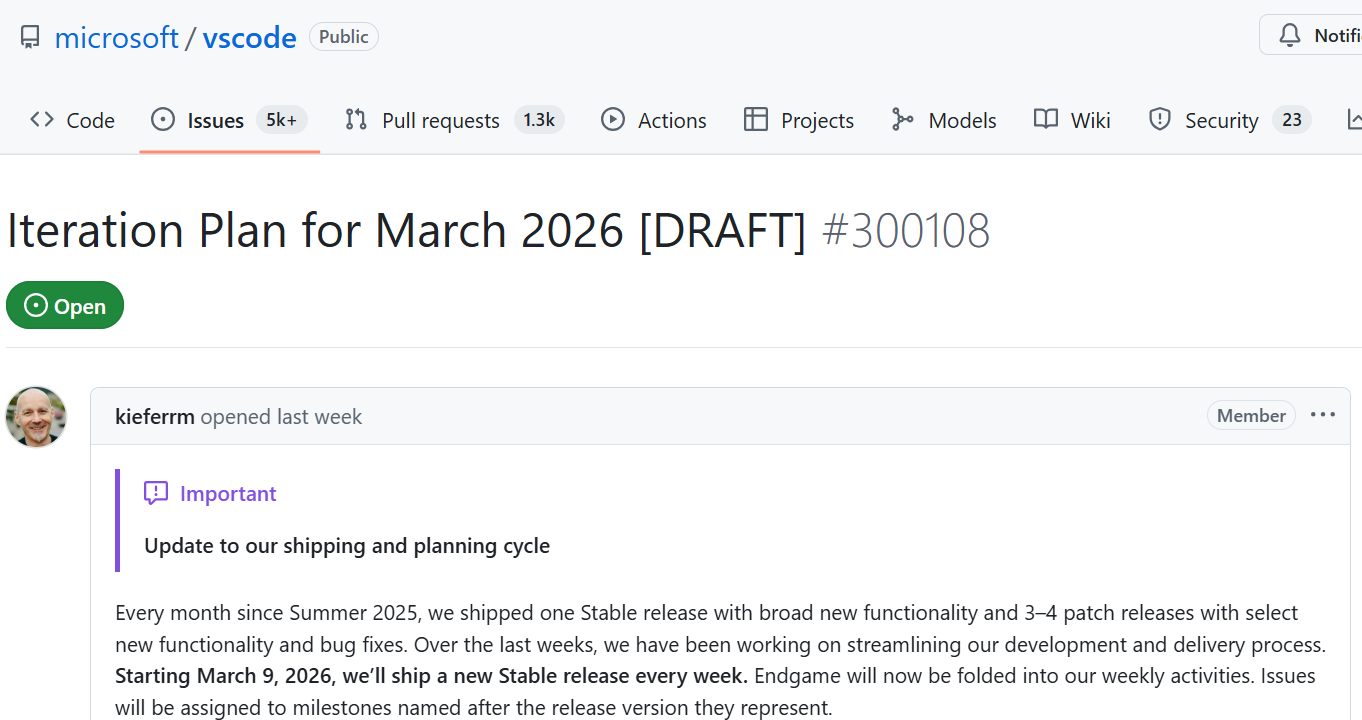Click the Notifications bell icon
This screenshot has width=1362, height=720.
point(1290,36)
